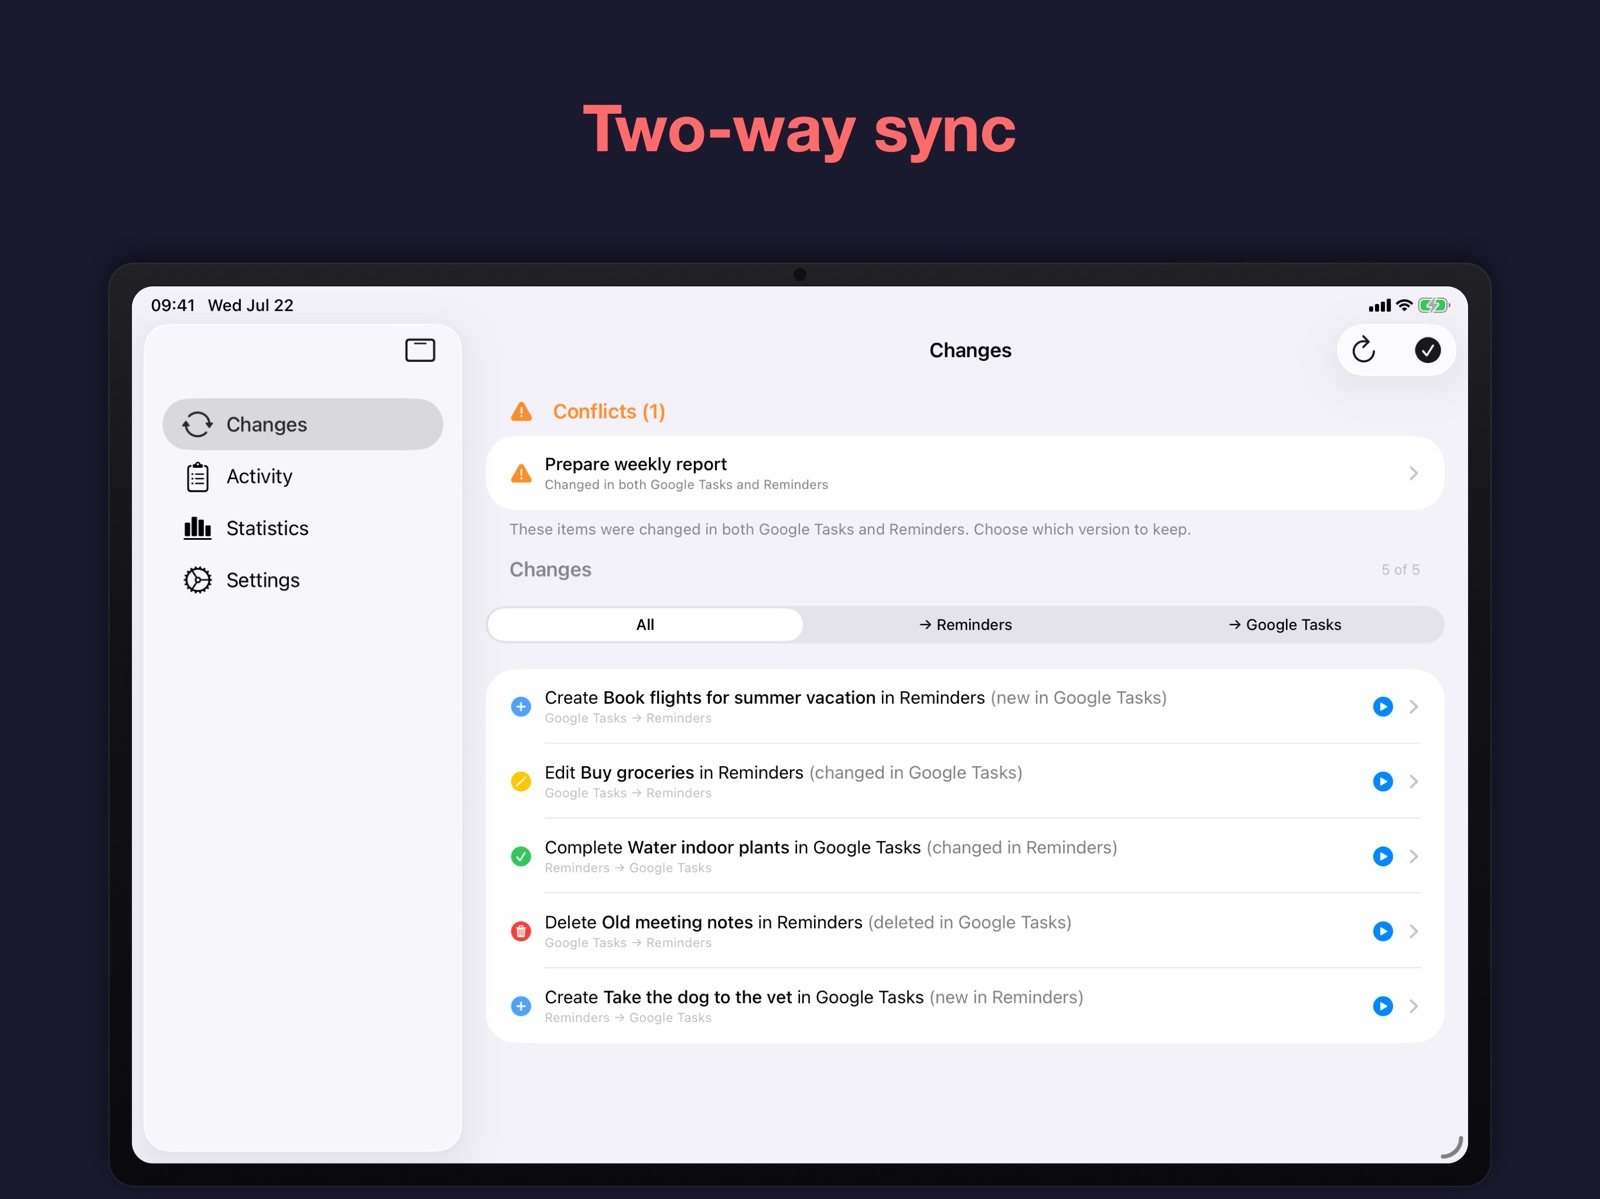Viewport: 1600px width, 1199px height.
Task: Click the 5 of 5 counter
Action: [1400, 570]
